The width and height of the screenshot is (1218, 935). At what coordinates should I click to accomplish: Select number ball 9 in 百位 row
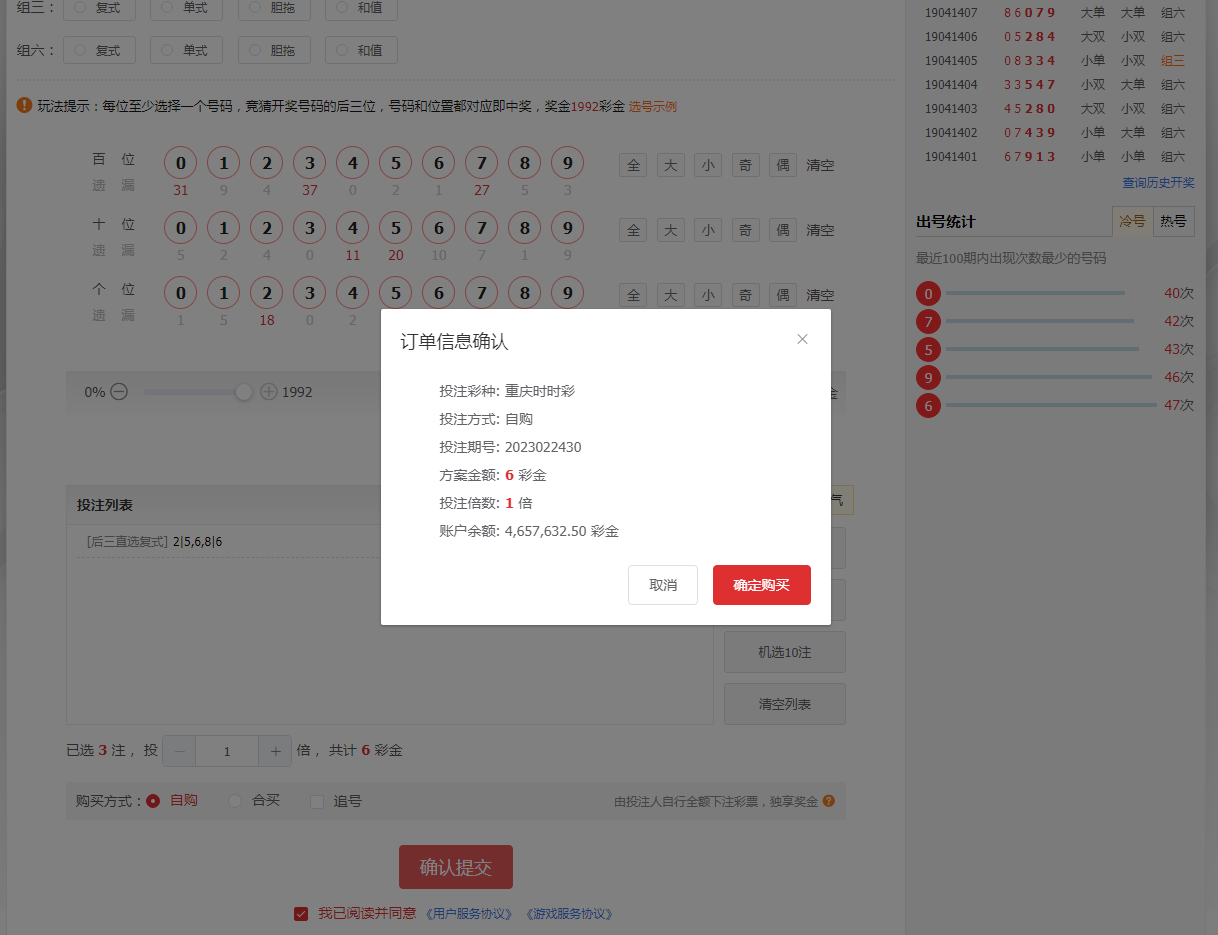[567, 164]
